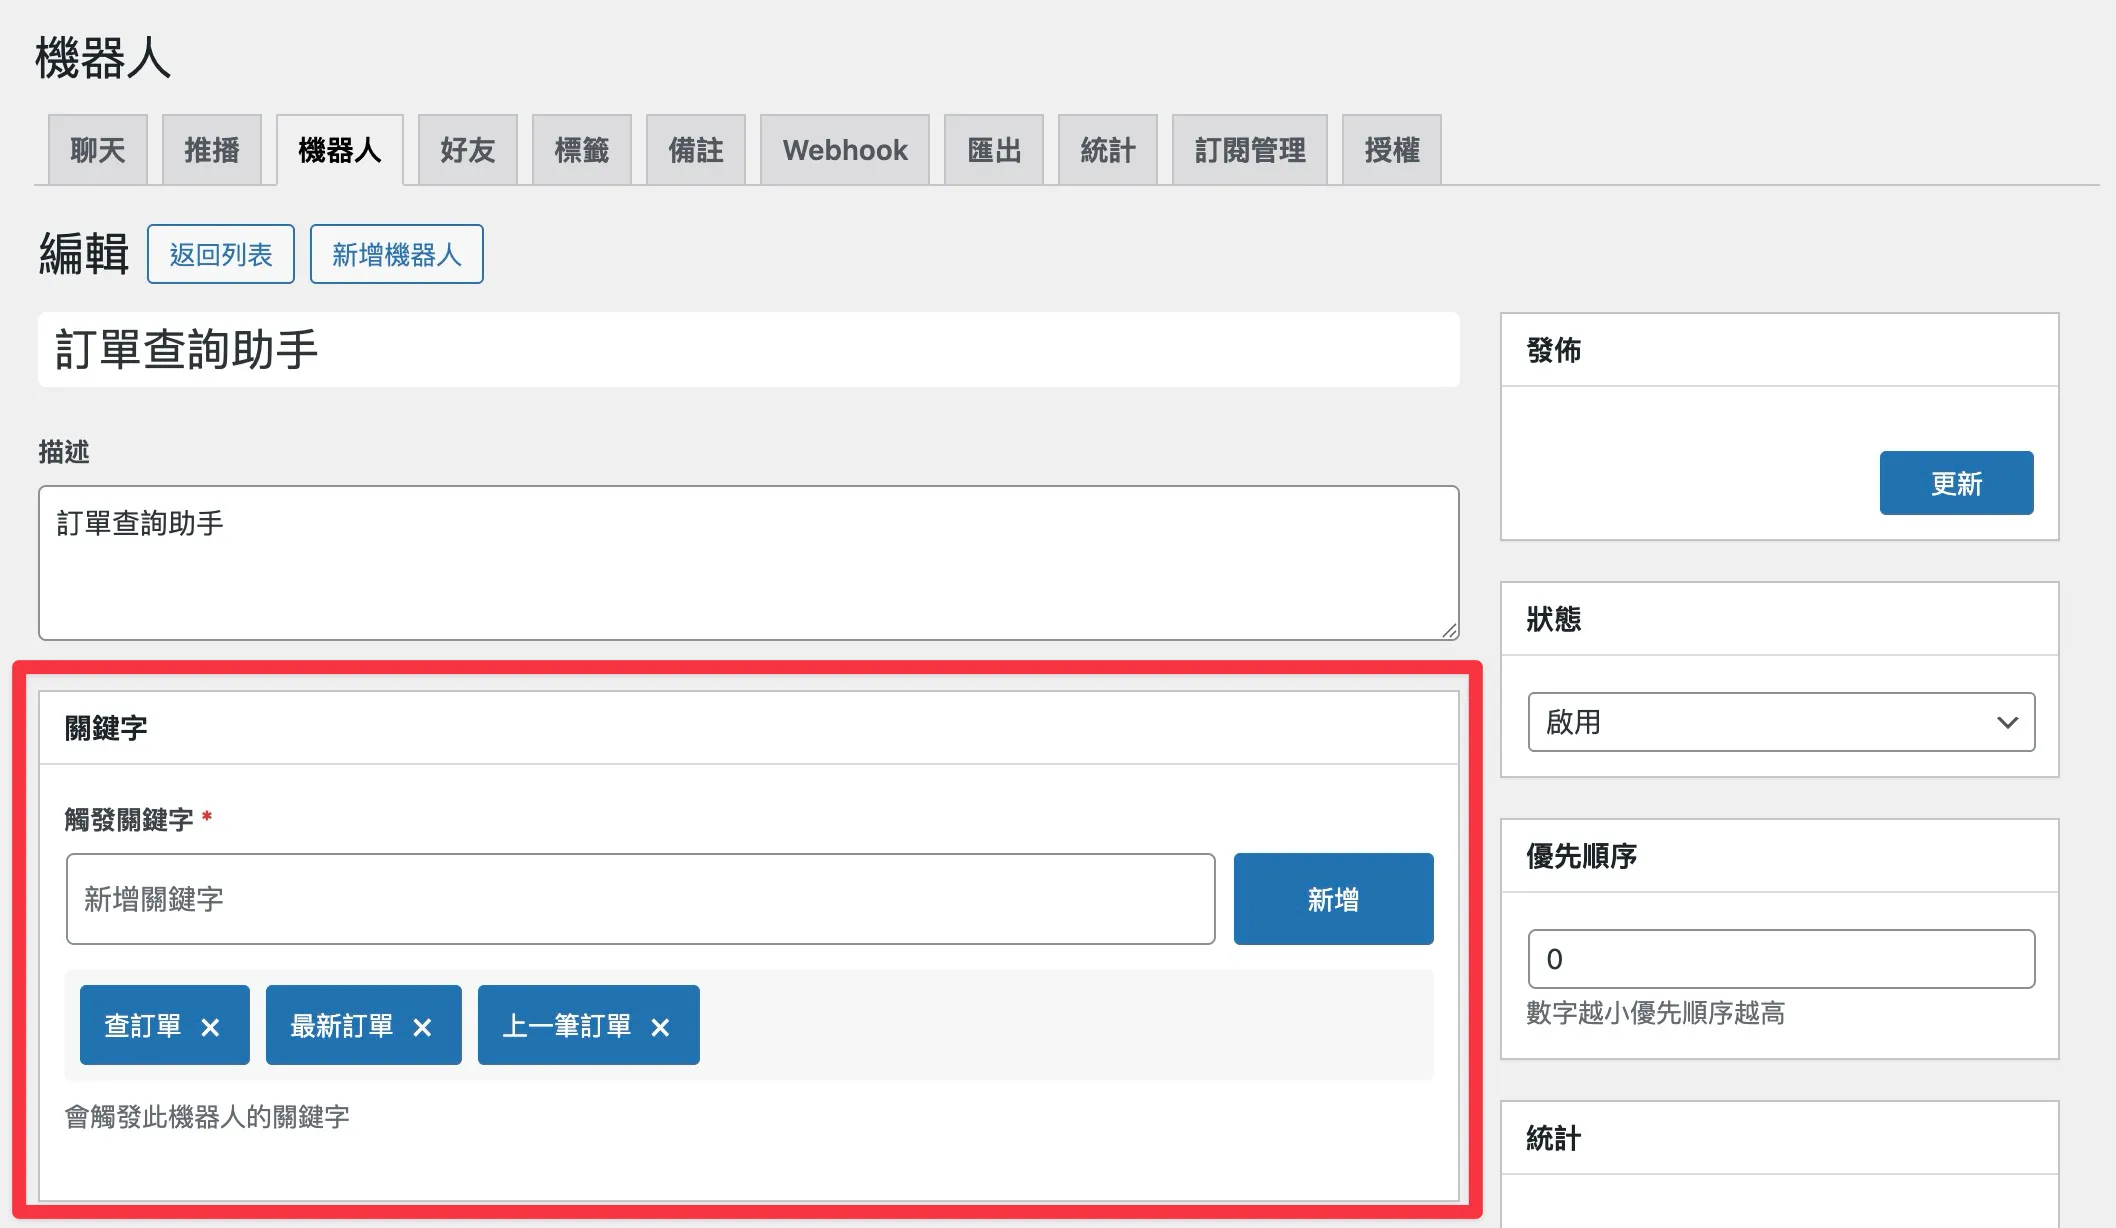Open the 匯出 tab
Image resolution: width=2116 pixels, height=1228 pixels.
point(992,149)
